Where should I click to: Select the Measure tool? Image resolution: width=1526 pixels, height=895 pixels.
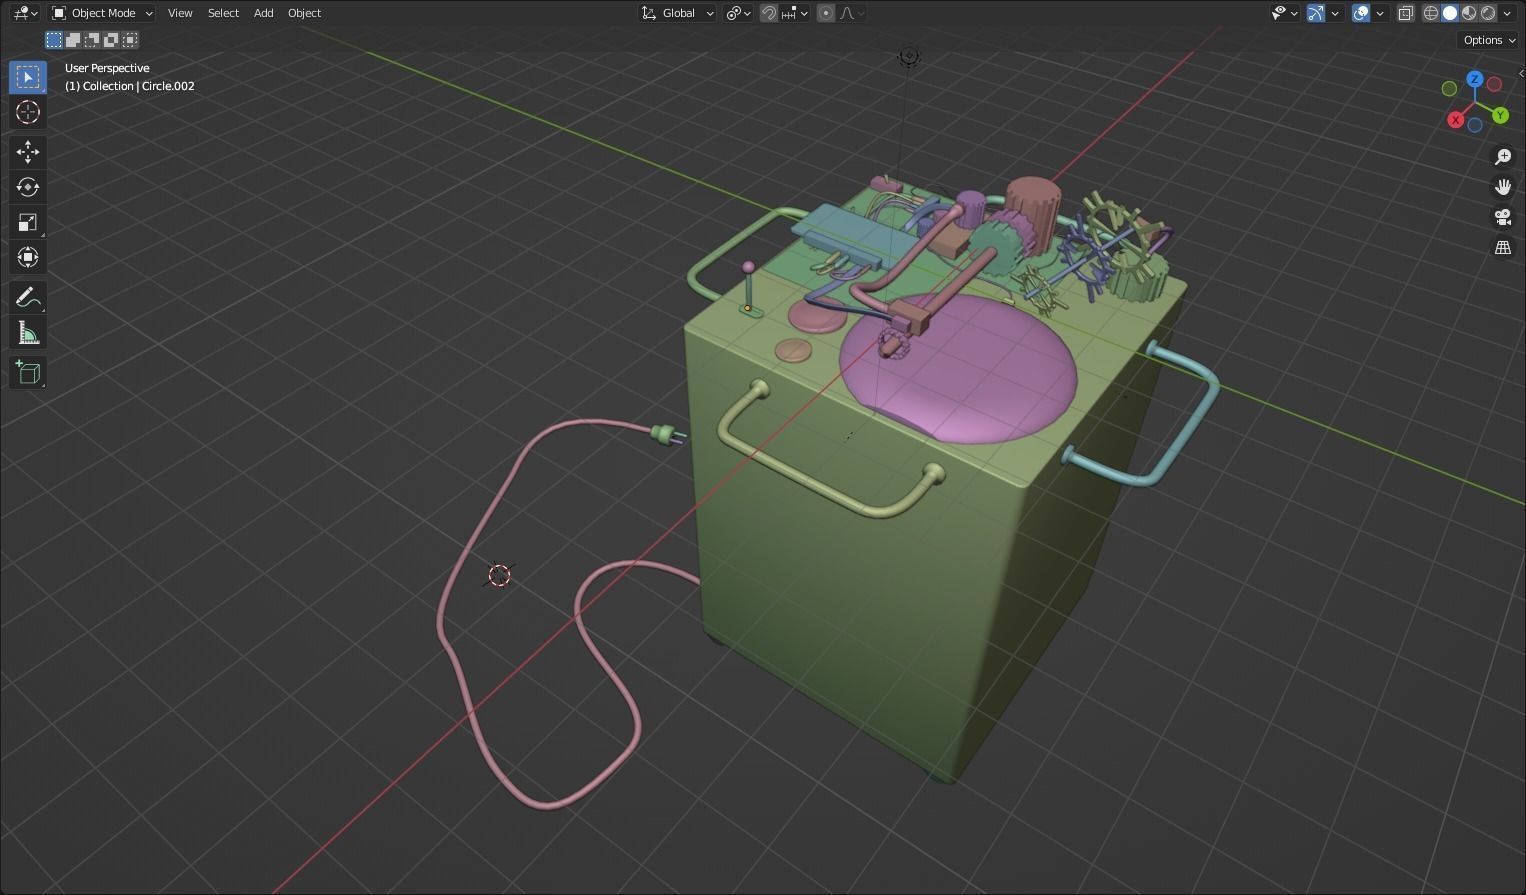tap(27, 331)
